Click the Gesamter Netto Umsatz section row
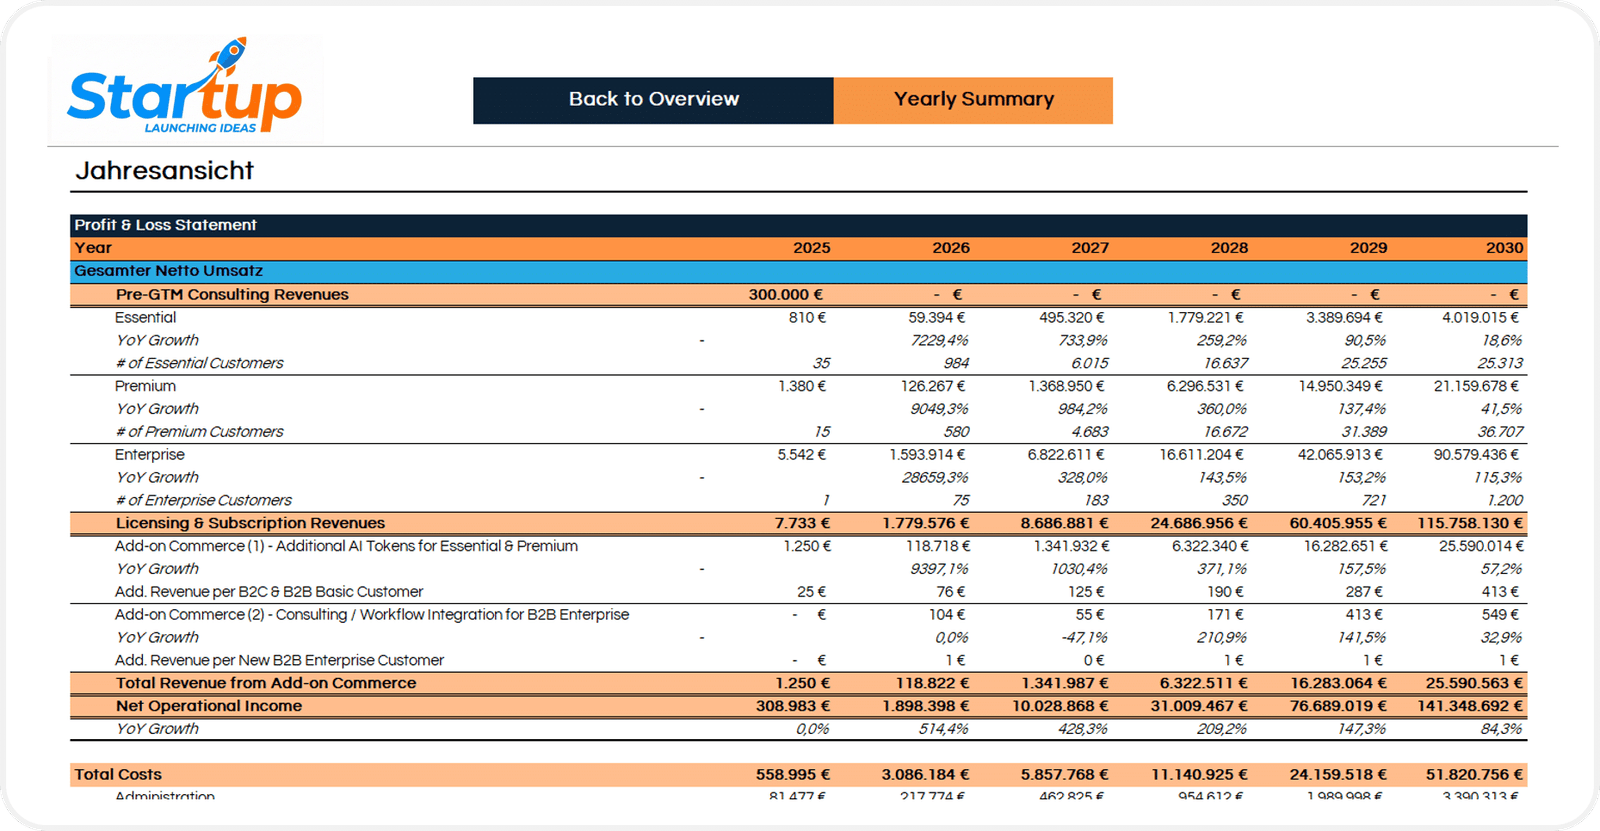Viewport: 1600px width, 831px height. [169, 271]
